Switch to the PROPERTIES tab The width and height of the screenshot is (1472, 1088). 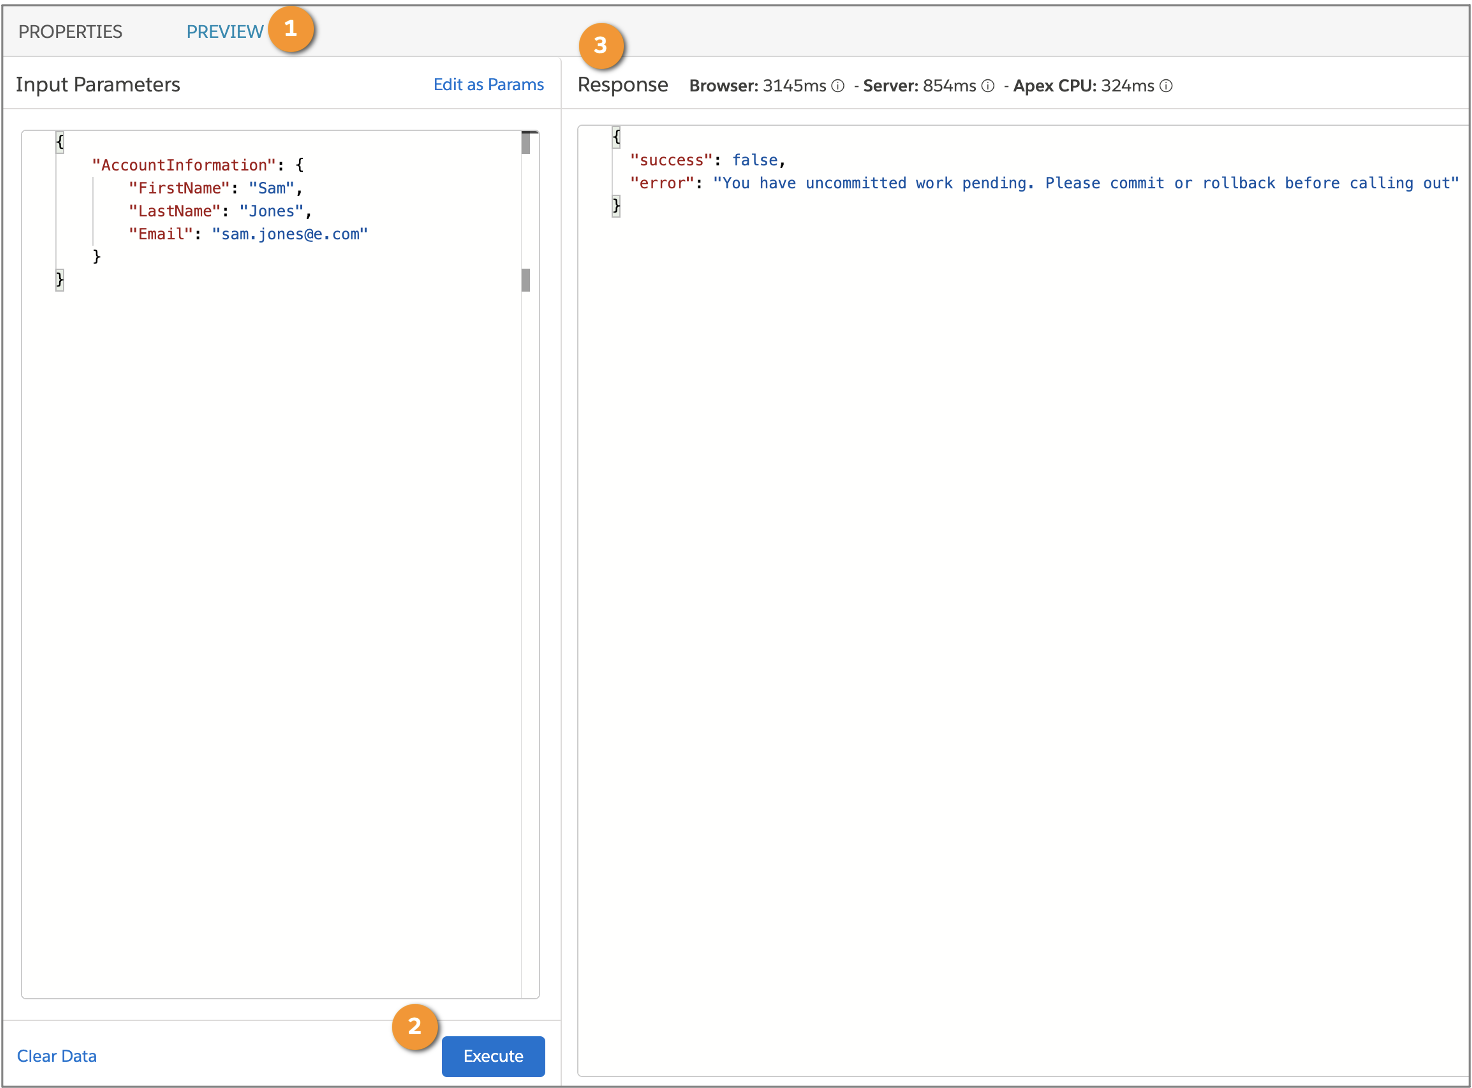click(69, 31)
